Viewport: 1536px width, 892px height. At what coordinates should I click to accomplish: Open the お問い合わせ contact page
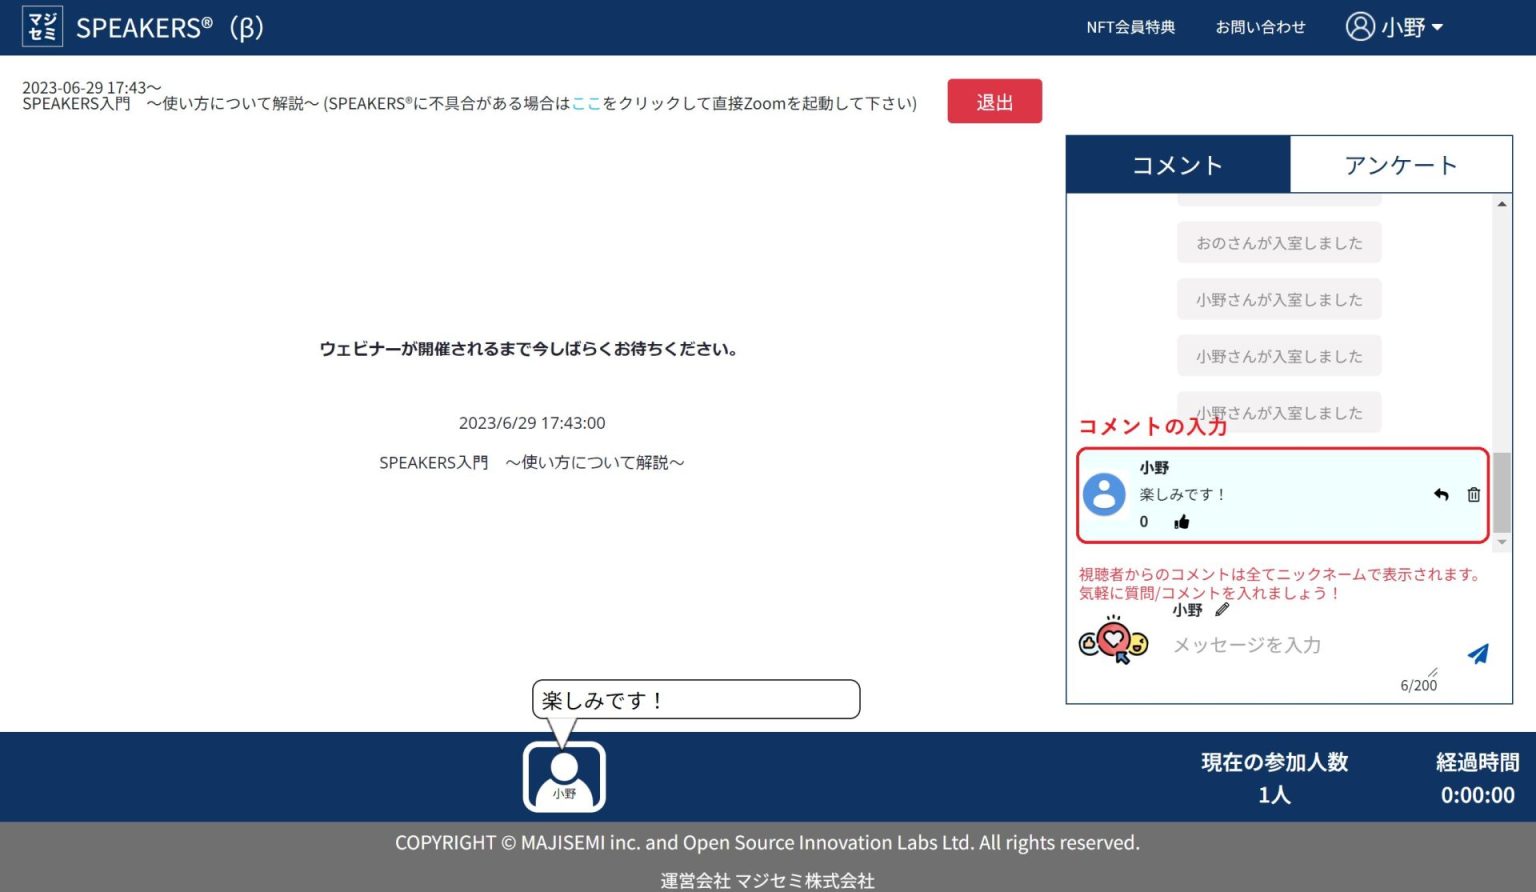[x=1260, y=28]
